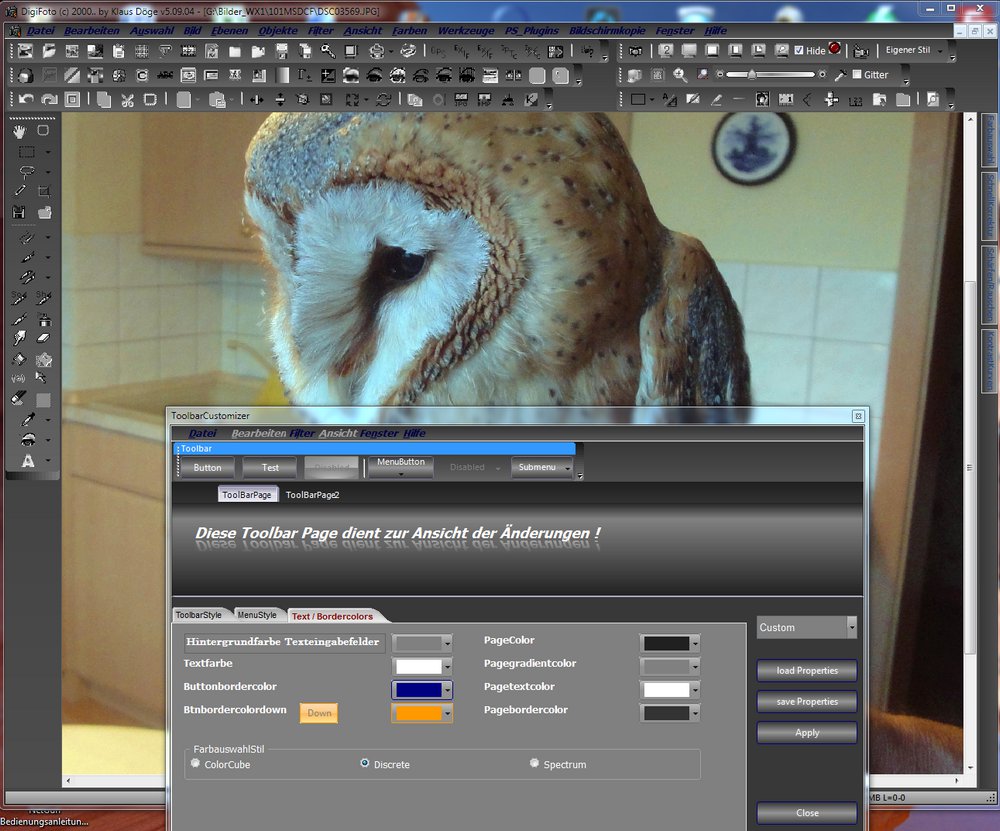
Task: Choose the Spectrum radio option
Action: (x=535, y=763)
